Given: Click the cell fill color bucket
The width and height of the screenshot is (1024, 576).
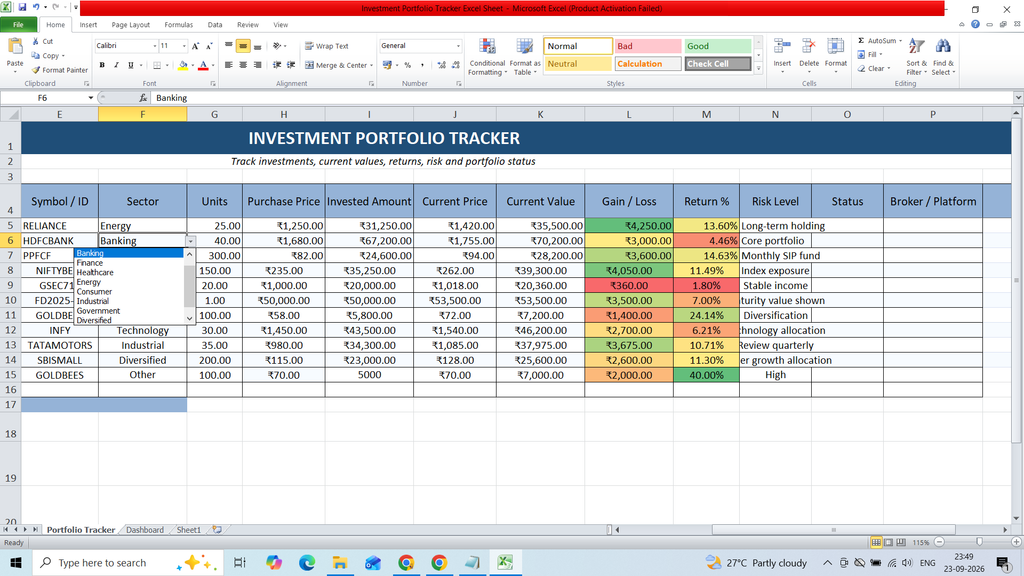Looking at the screenshot, I should click(183, 65).
